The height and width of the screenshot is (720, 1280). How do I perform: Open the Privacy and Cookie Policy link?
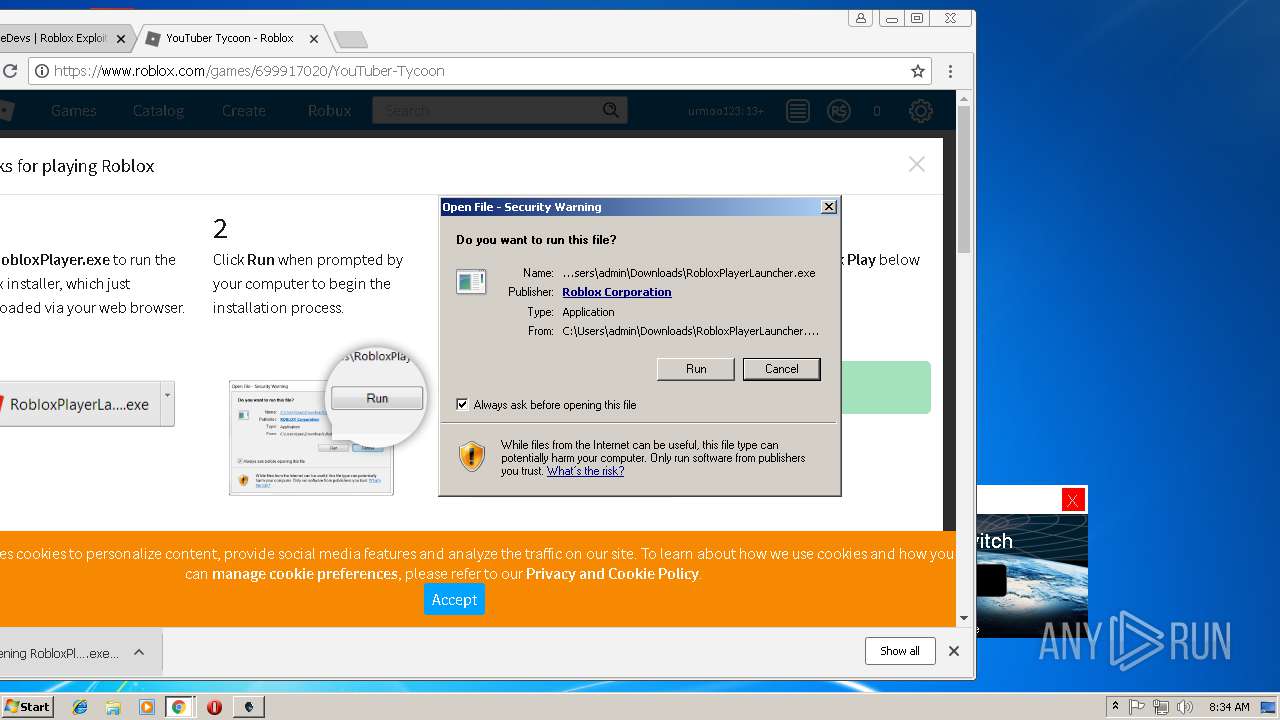(x=612, y=574)
